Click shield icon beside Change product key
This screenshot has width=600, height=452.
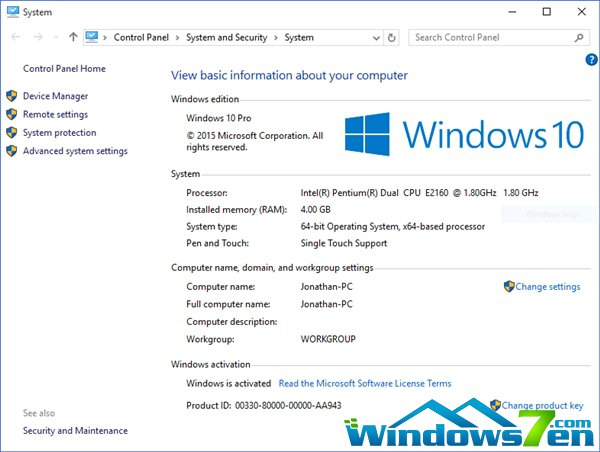495,405
